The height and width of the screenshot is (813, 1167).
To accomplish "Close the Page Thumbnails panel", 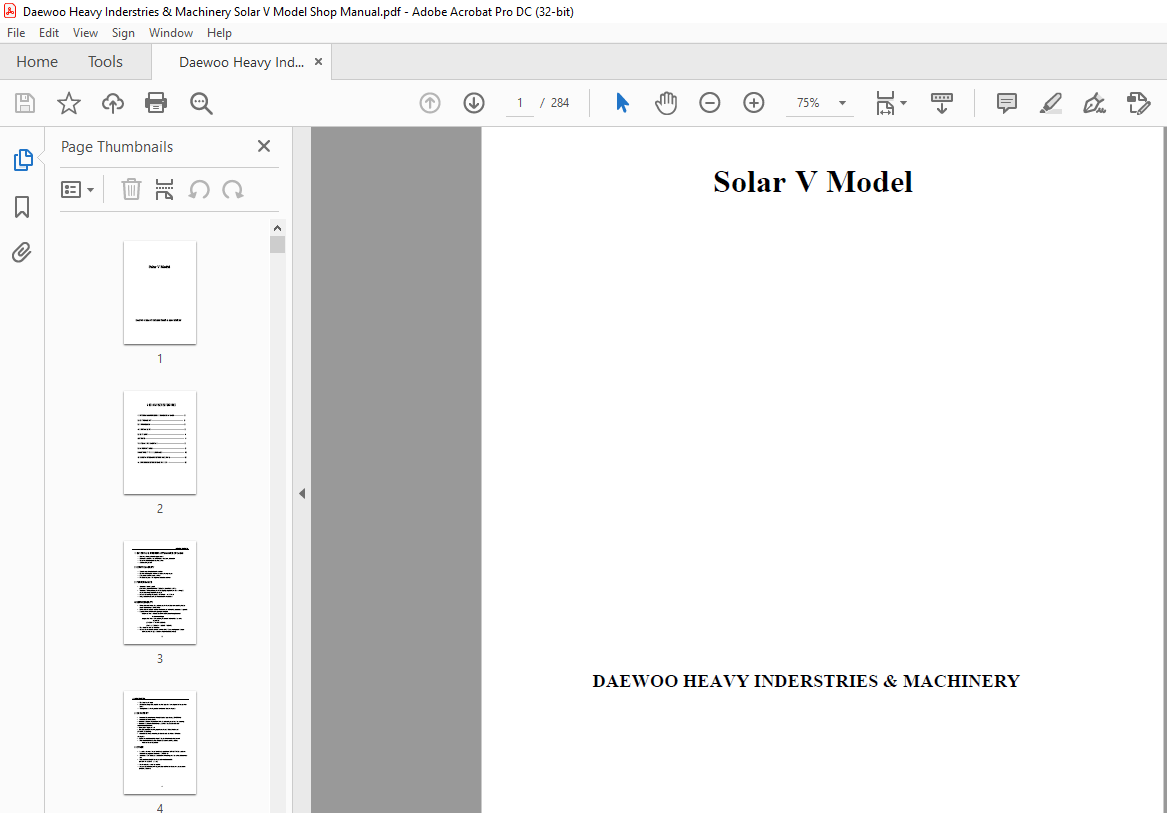I will (x=264, y=147).
